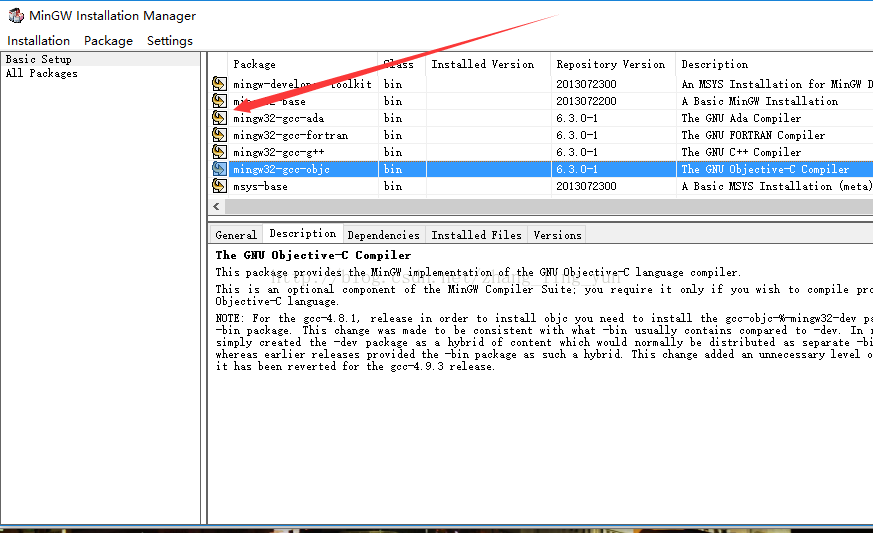Click 'An MSYS Installation for MinGW' description cell
Screen dimensions: 873x533
777,84
